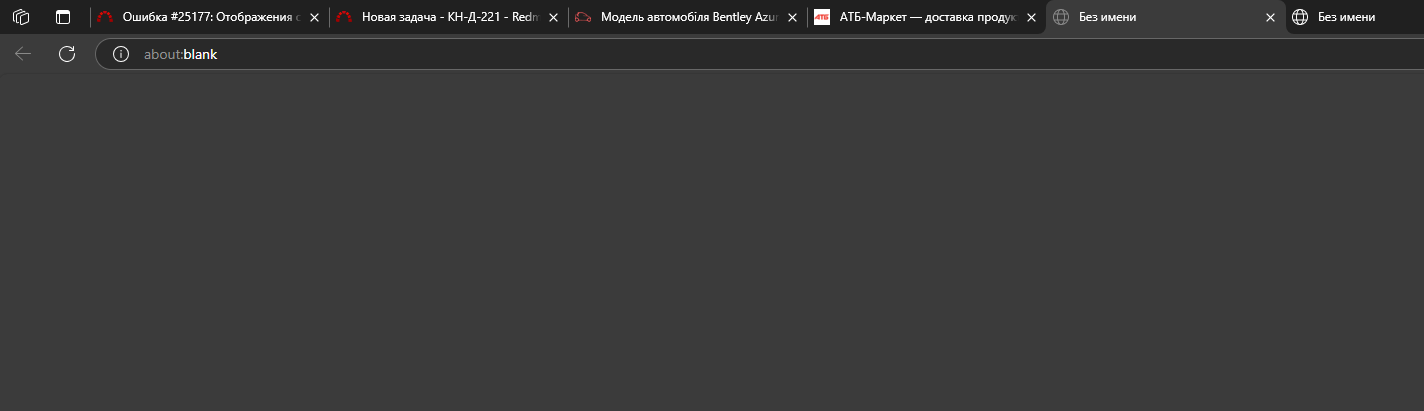The image size is (1424, 411).
Task: Click the ATB logo favicon
Action: [822, 17]
